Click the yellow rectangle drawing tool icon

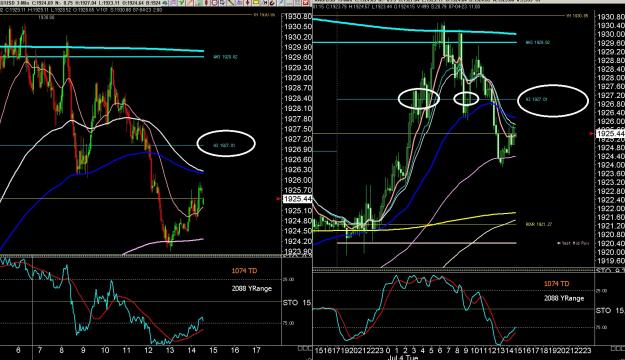pyautogui.click(x=256, y=2)
